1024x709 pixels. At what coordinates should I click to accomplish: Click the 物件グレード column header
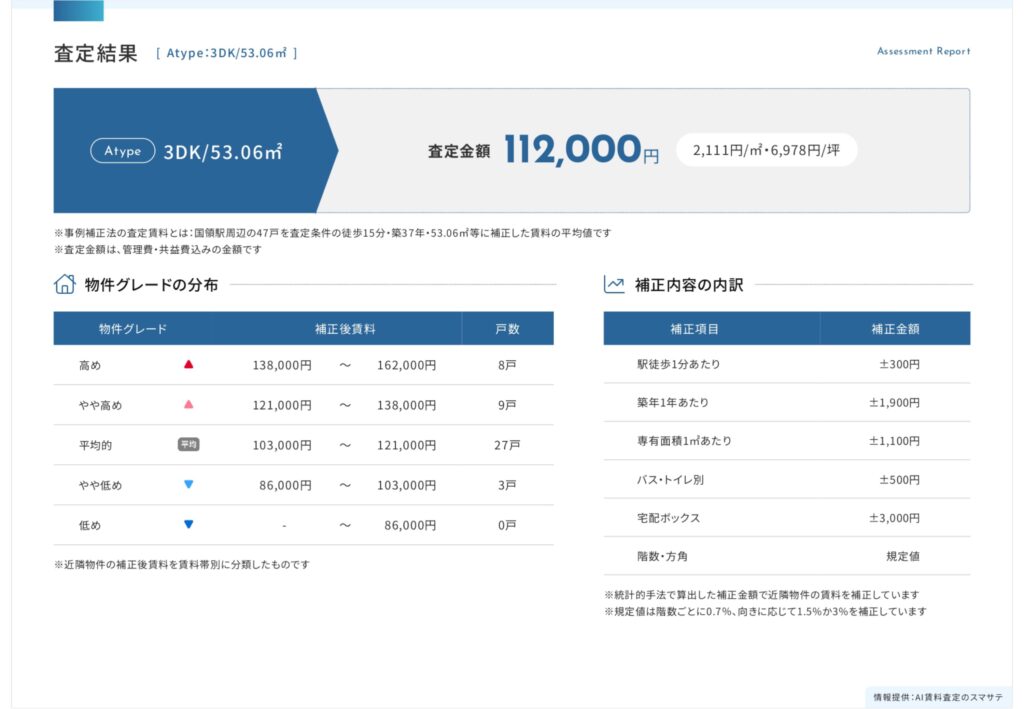click(133, 329)
